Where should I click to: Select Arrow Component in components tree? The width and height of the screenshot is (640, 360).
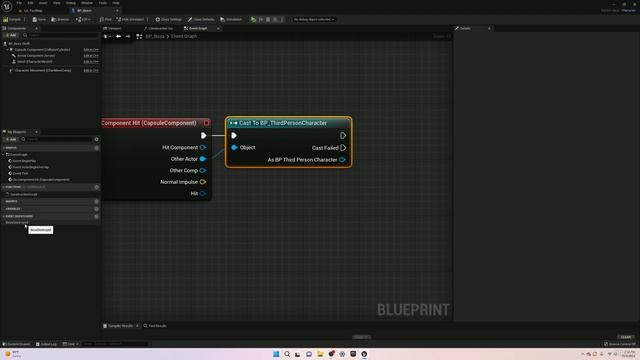coord(36,56)
